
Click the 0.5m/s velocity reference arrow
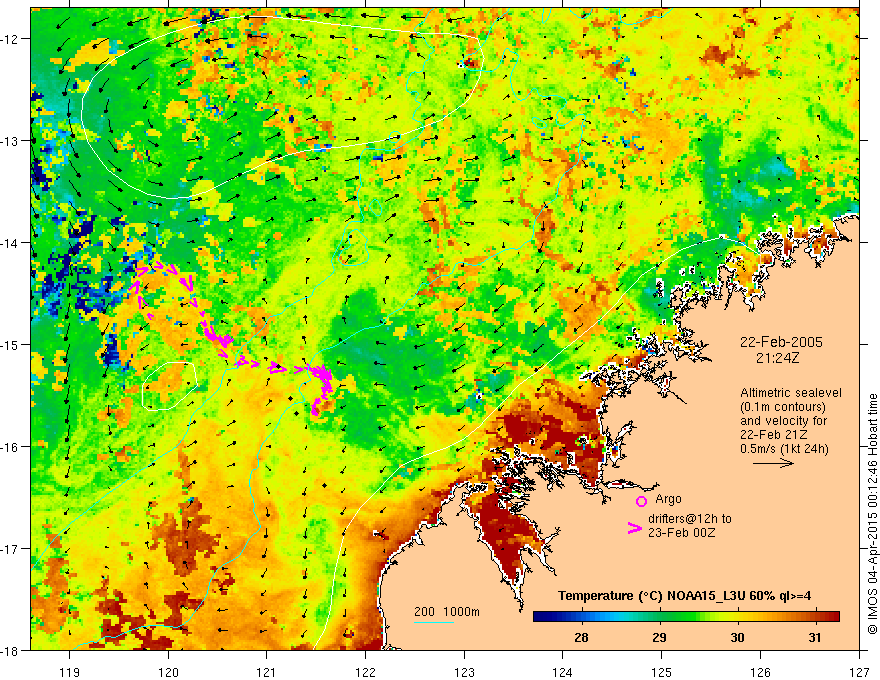point(773,463)
